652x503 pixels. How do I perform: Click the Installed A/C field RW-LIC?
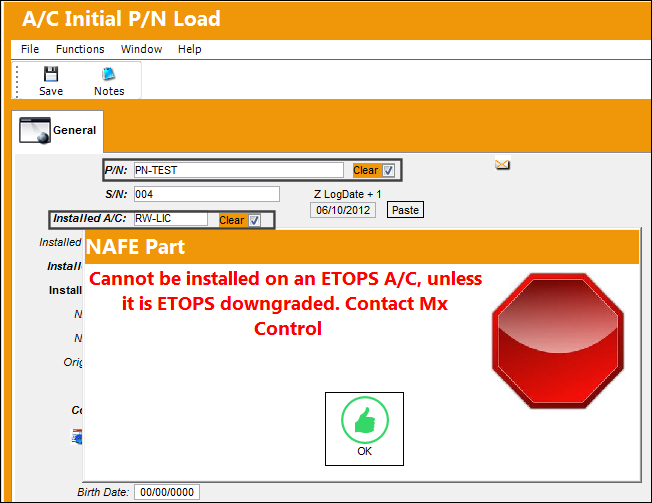pyautogui.click(x=171, y=219)
